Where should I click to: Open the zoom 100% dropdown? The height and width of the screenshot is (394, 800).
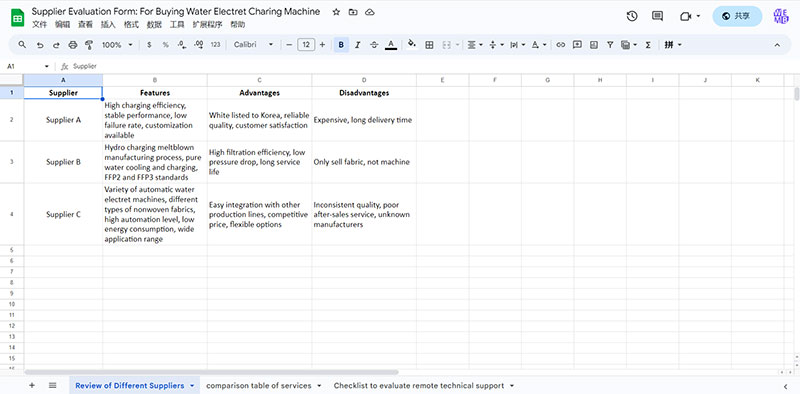(x=117, y=45)
